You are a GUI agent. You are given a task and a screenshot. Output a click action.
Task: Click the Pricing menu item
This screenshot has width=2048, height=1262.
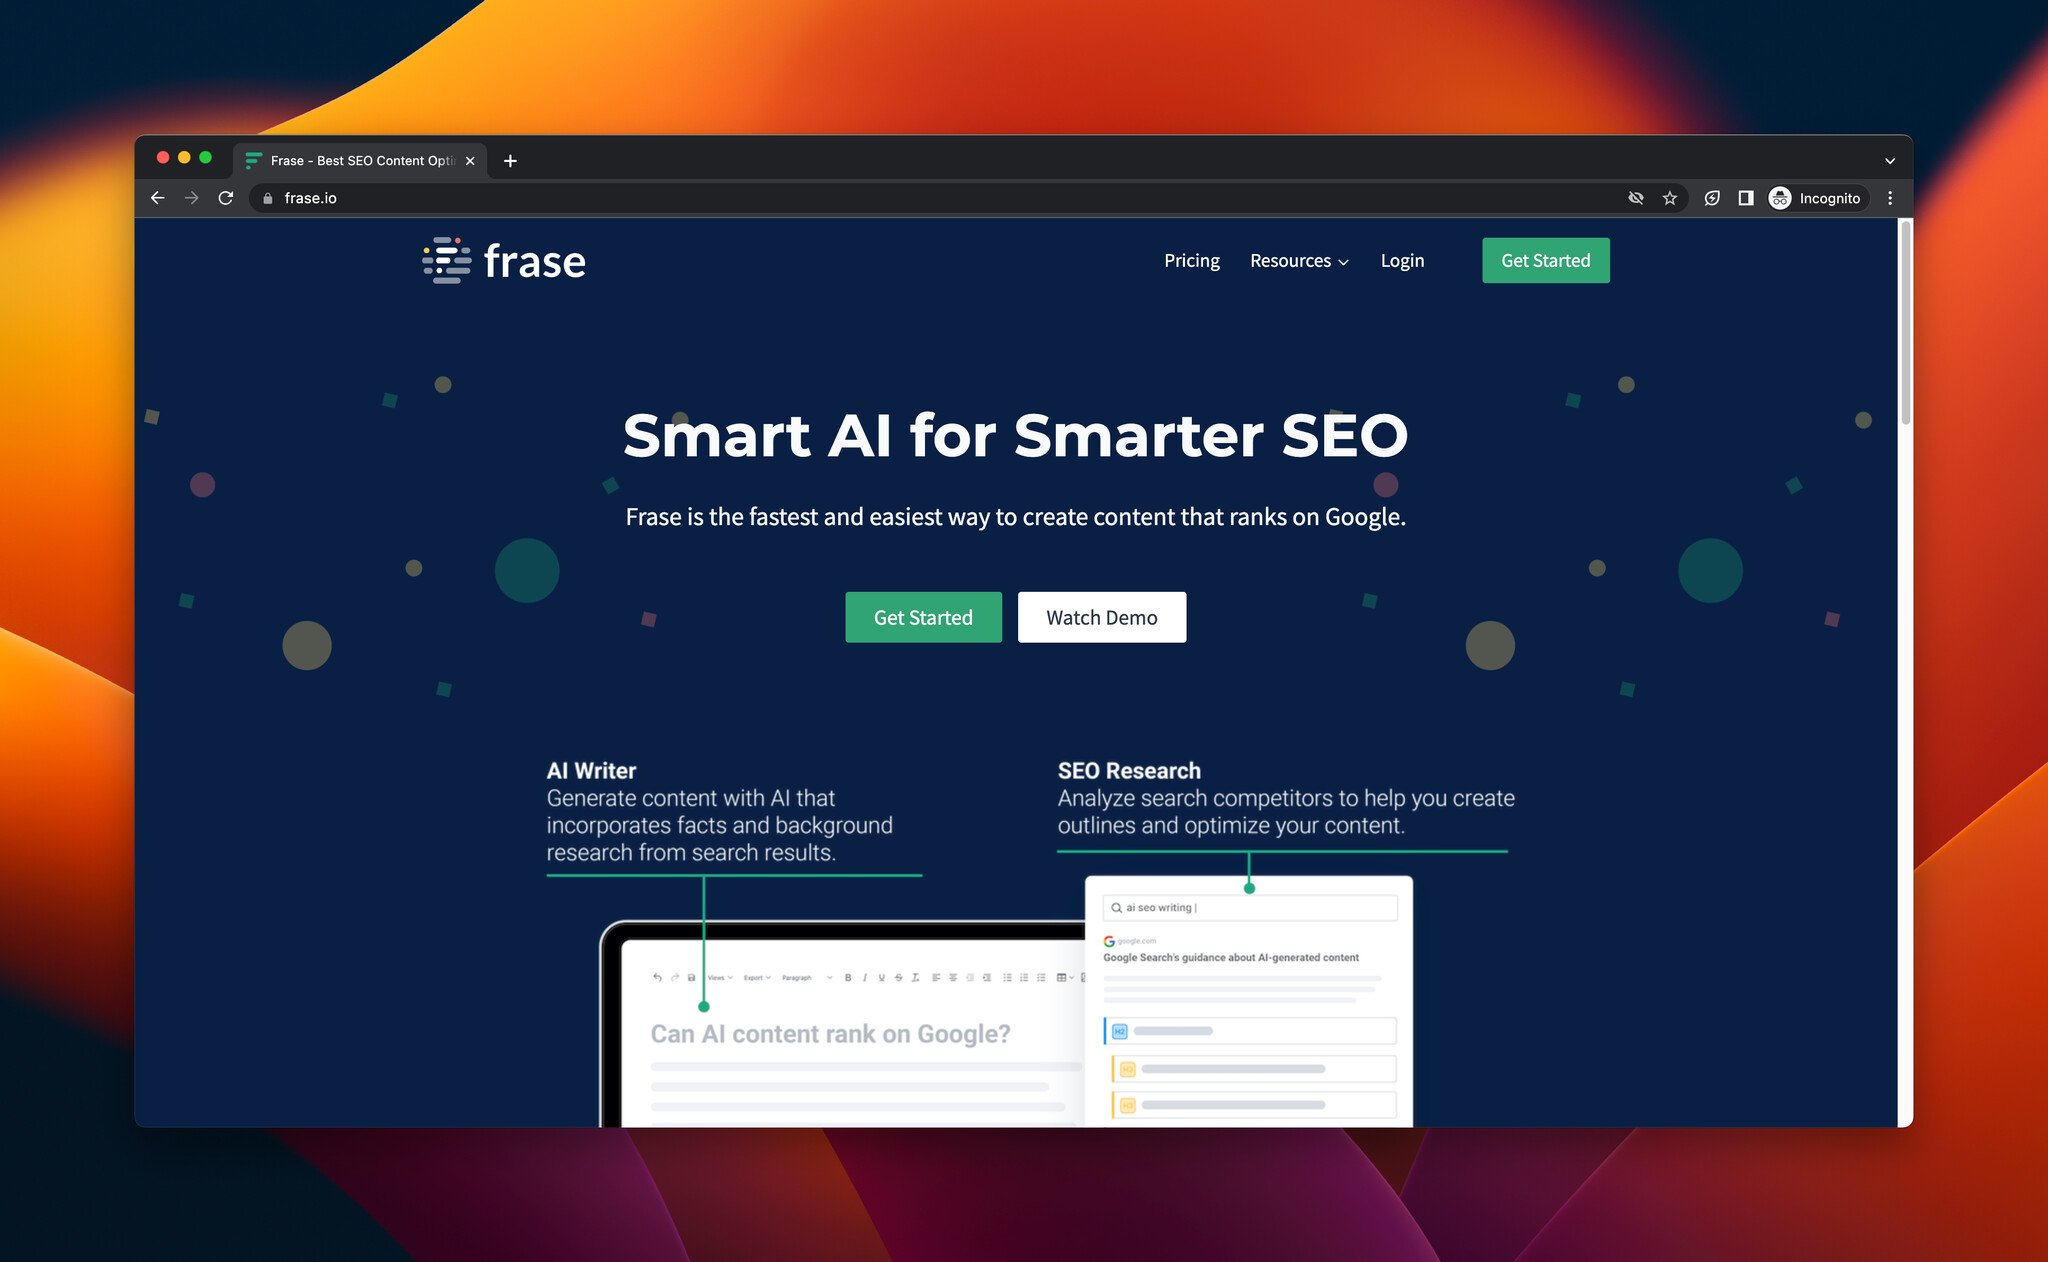point(1191,260)
